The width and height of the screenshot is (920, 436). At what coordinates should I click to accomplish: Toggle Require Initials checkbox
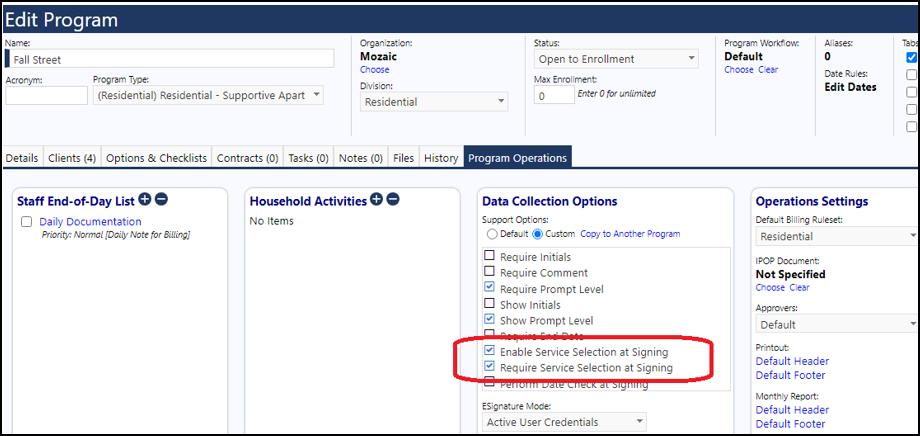(489, 255)
